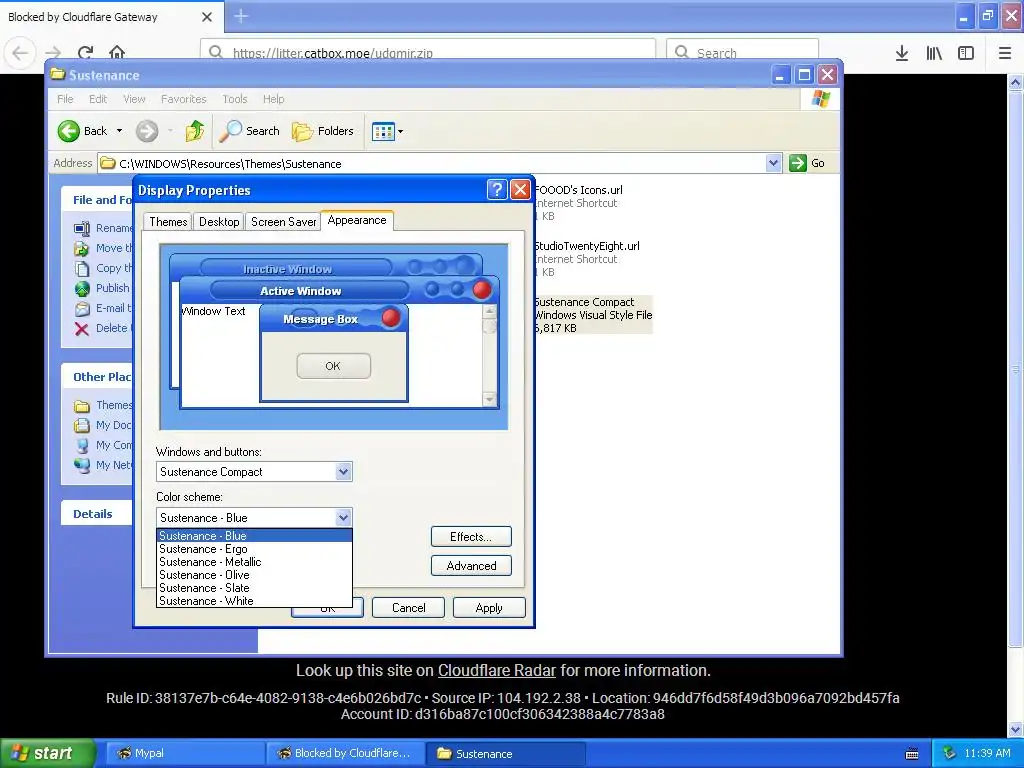Expand the Details panel header
Screen dimensions: 1024x768
coord(97,514)
